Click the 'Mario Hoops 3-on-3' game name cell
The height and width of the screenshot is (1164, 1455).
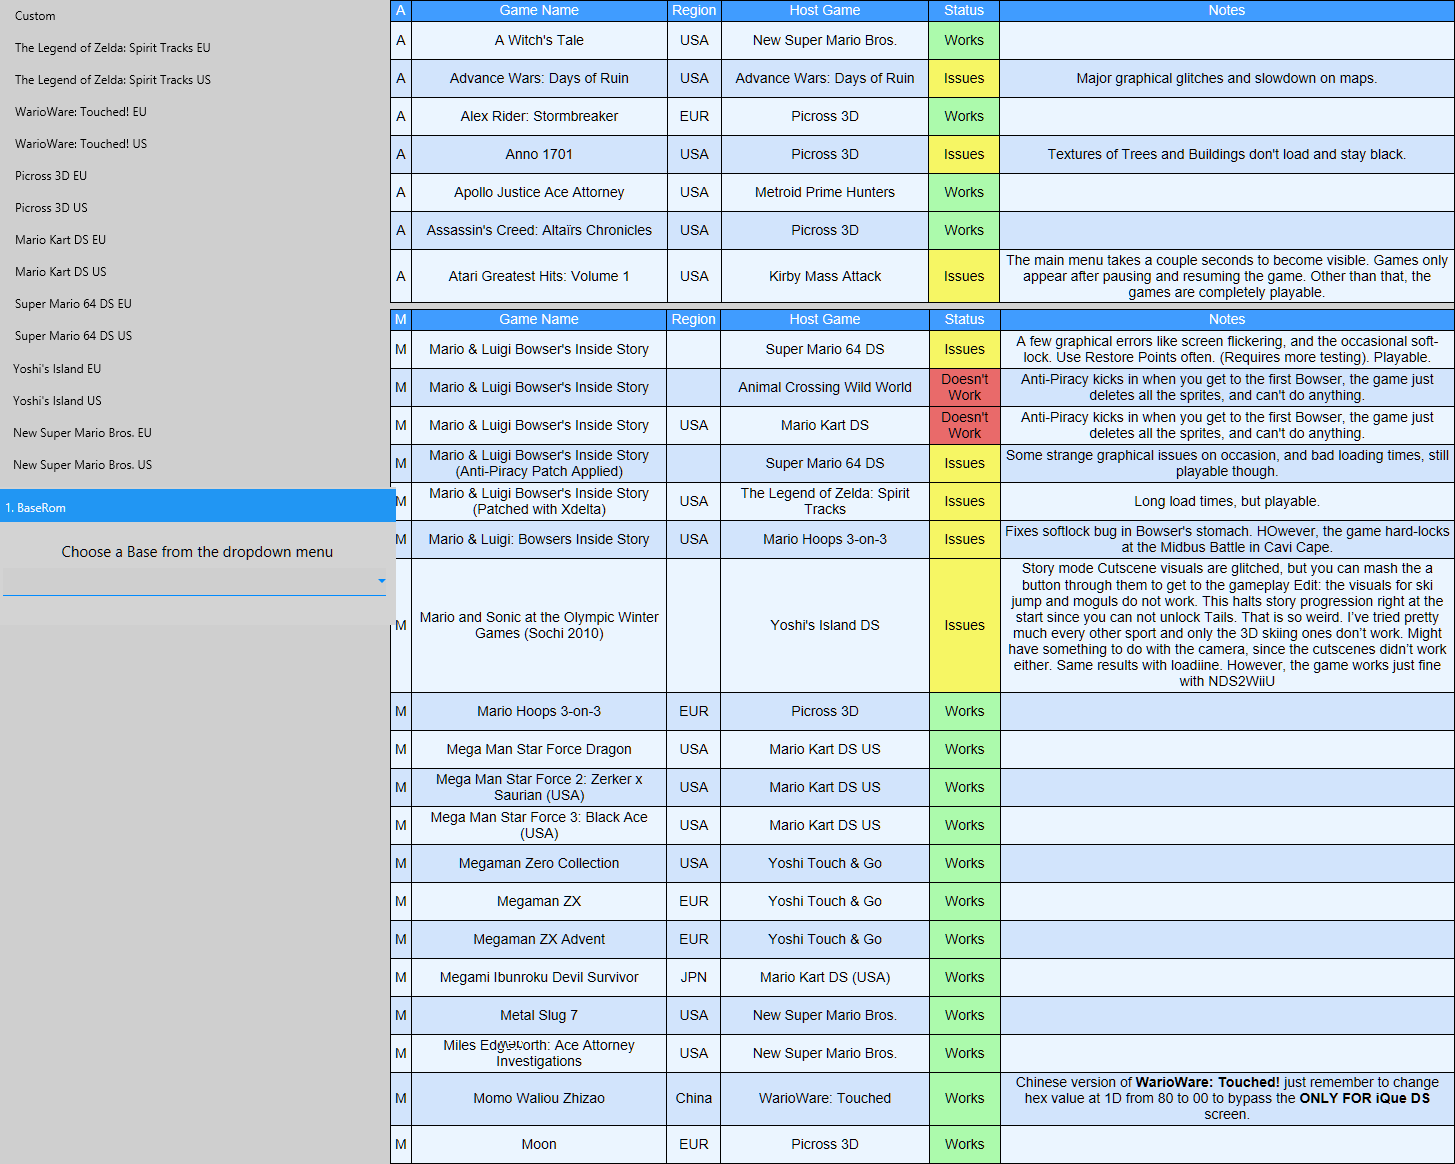[x=539, y=712]
